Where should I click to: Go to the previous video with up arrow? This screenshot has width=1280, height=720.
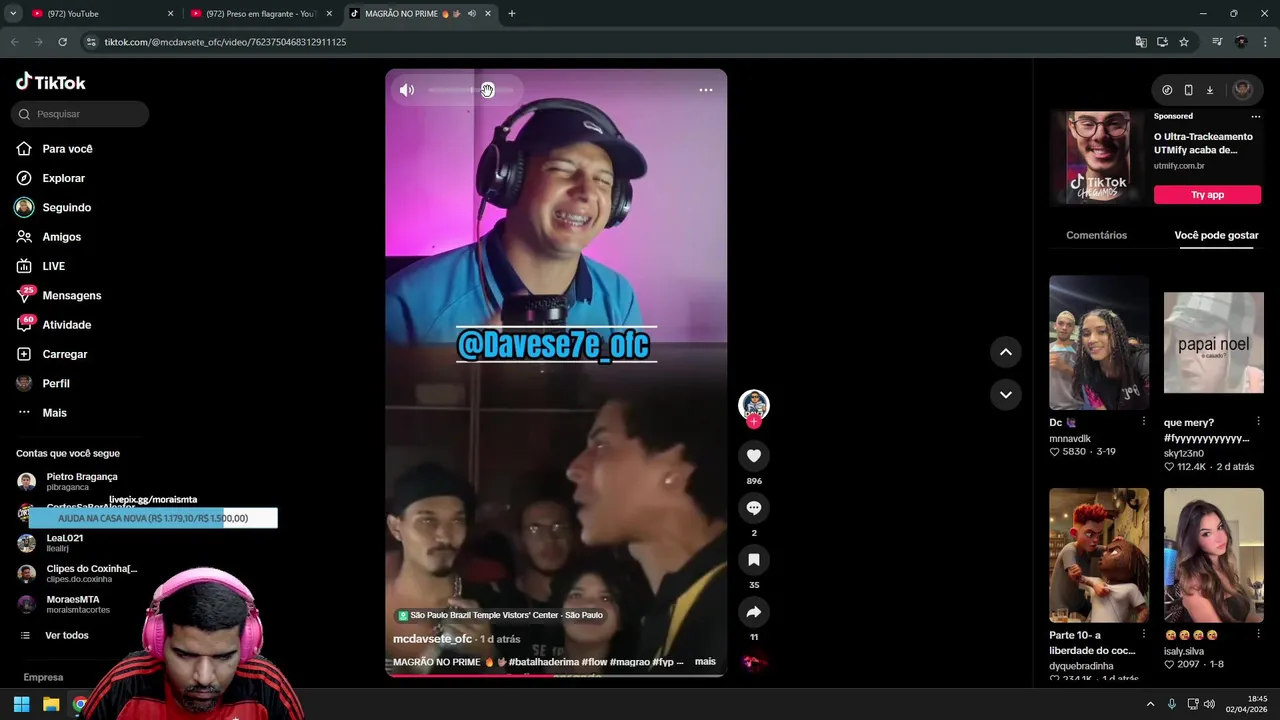(1006, 352)
